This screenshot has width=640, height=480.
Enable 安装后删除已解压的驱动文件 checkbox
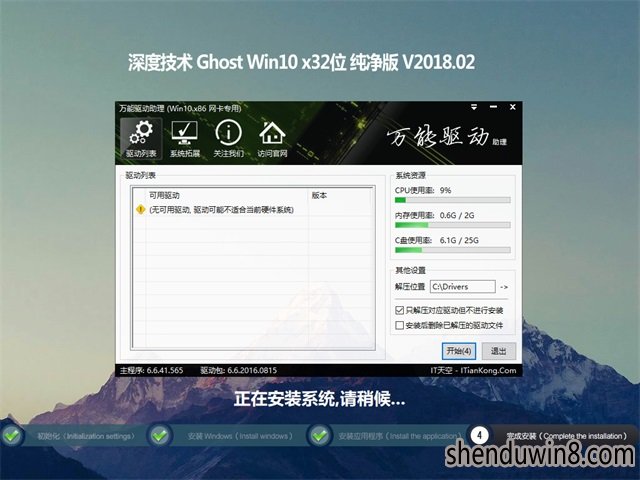400,325
